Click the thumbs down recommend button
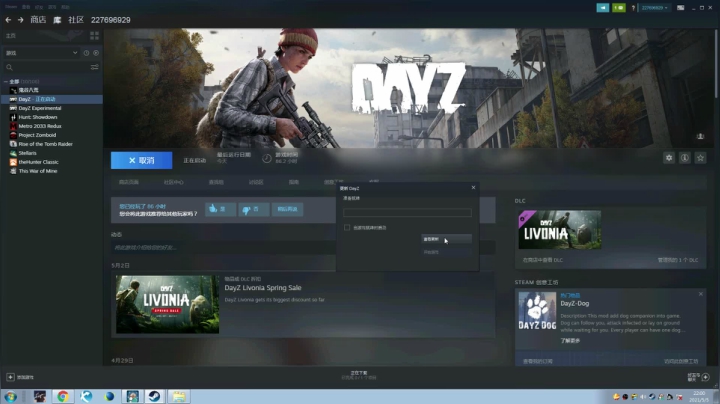The image size is (720, 404). (253, 209)
